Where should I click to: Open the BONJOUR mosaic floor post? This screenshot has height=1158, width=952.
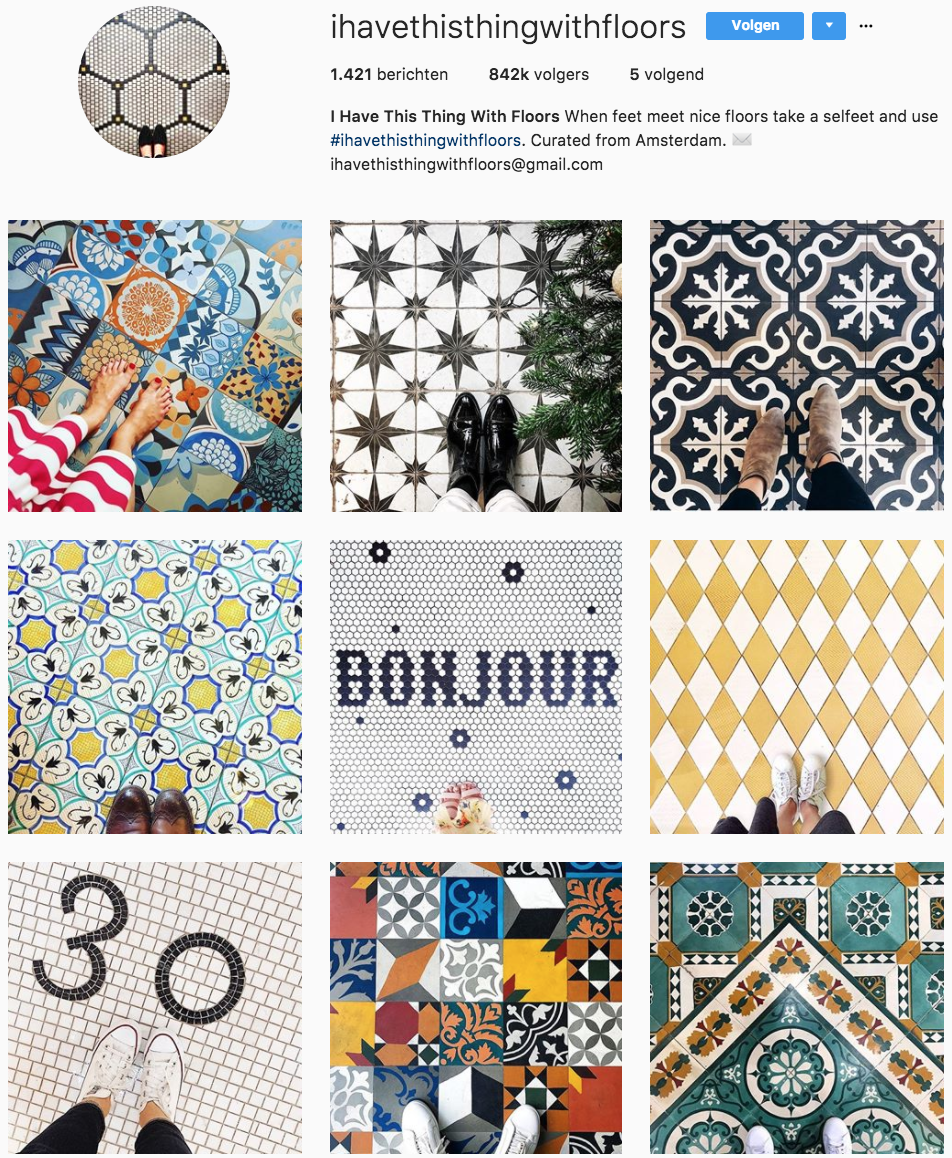pyautogui.click(x=476, y=687)
